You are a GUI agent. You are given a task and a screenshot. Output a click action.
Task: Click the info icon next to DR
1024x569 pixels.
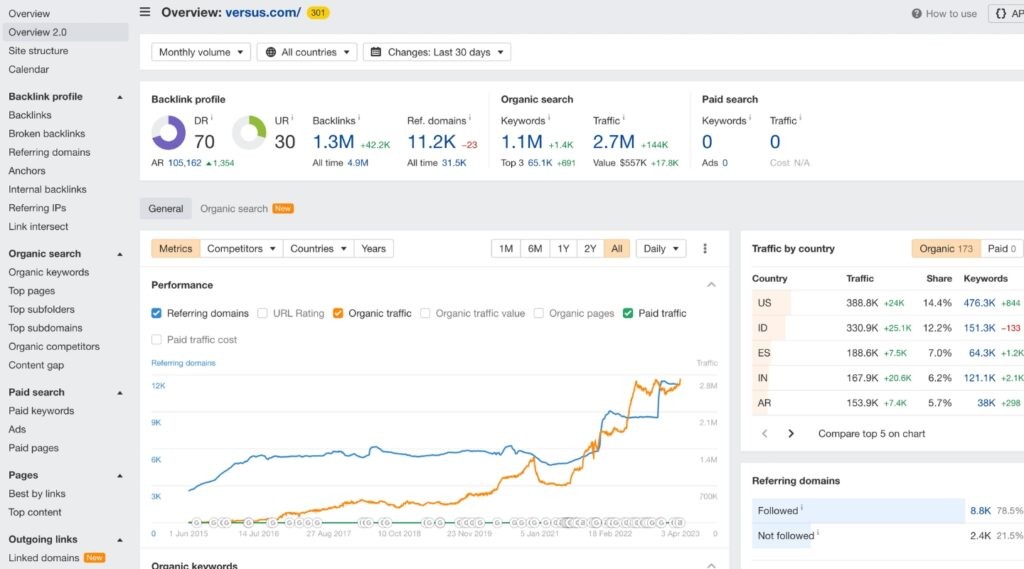click(x=211, y=119)
